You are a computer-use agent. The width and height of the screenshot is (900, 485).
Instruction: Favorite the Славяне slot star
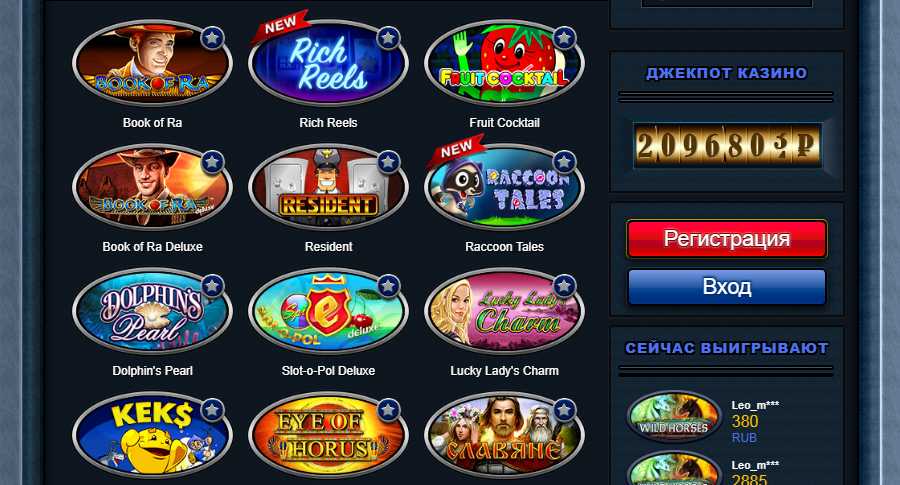564,410
